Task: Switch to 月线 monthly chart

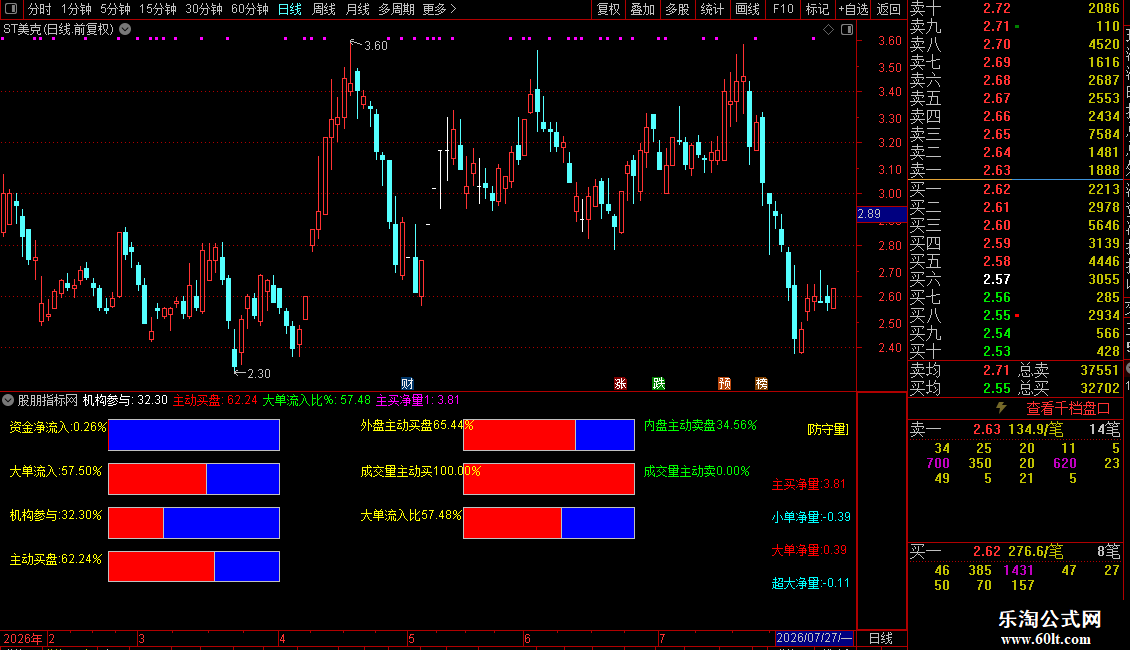Action: click(357, 9)
